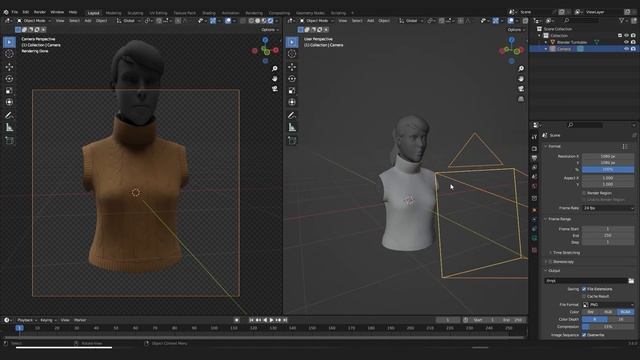Open the Options dropdown in the right viewport
Image resolution: width=640 pixels, height=360 pixels.
516,30
